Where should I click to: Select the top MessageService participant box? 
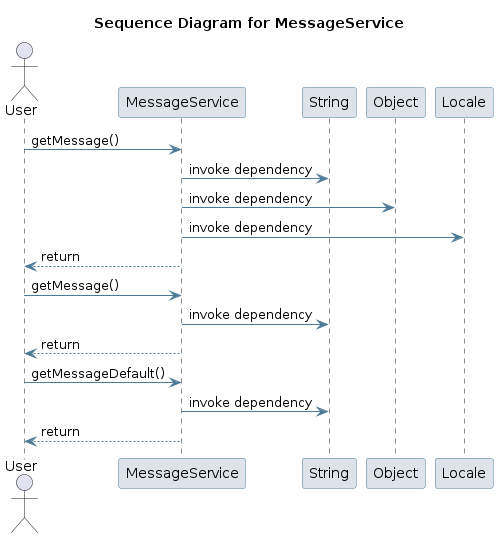[182, 102]
